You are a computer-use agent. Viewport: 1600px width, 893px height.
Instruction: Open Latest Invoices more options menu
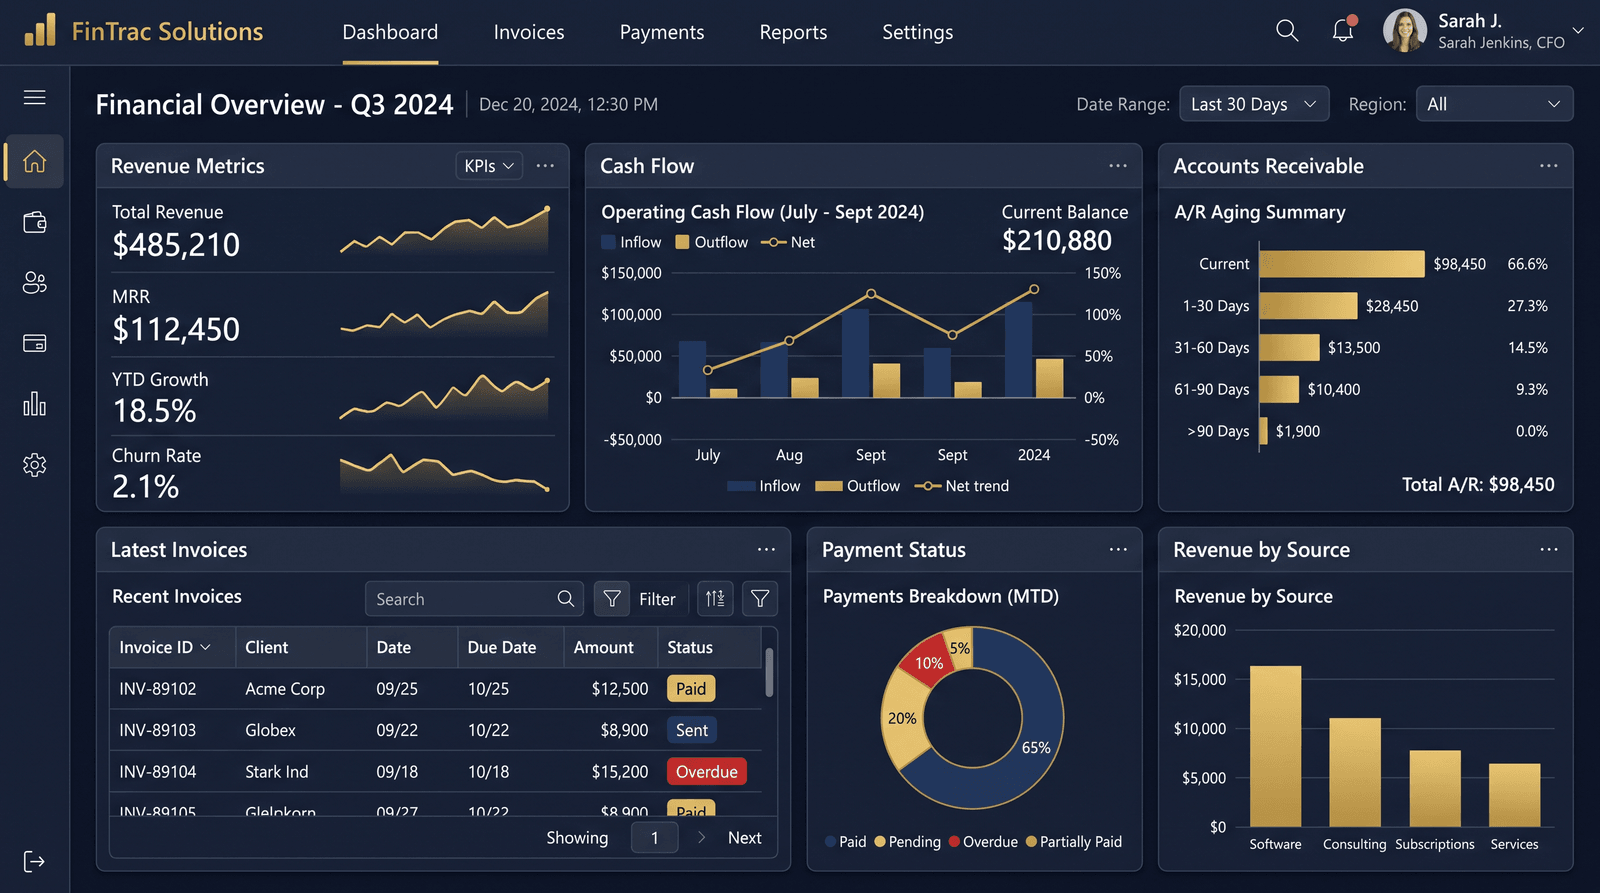(x=766, y=549)
